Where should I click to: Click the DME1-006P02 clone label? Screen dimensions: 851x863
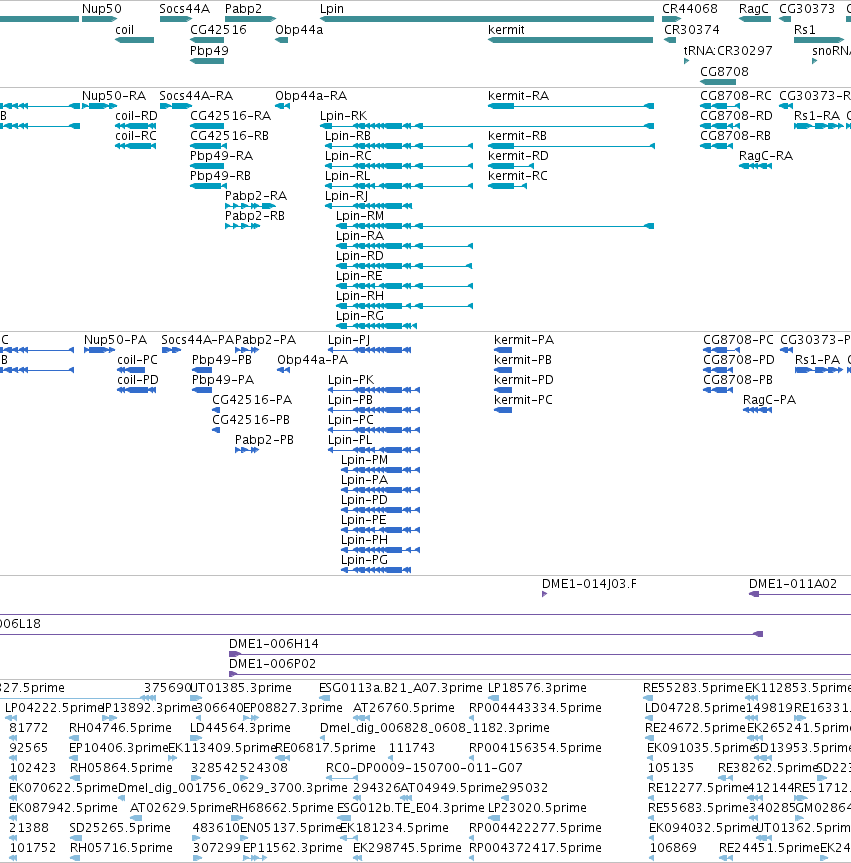point(272,664)
